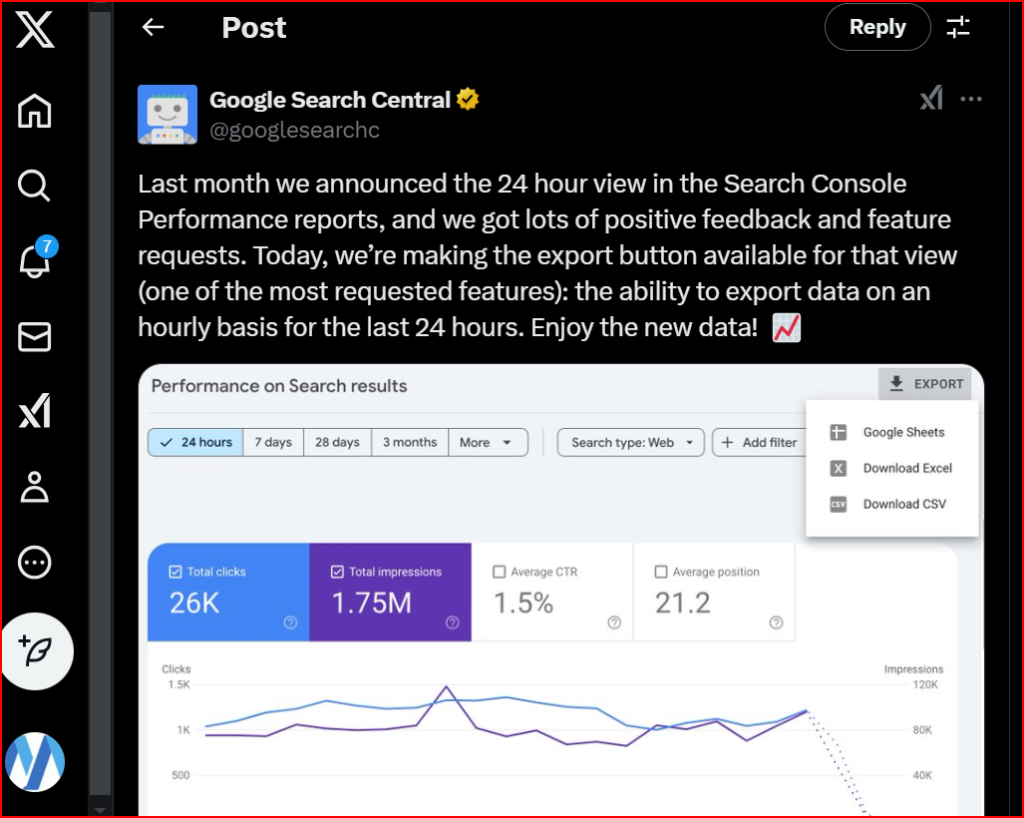The image size is (1024, 818).
Task: Open help icon on Average CTR card
Action: point(615,623)
